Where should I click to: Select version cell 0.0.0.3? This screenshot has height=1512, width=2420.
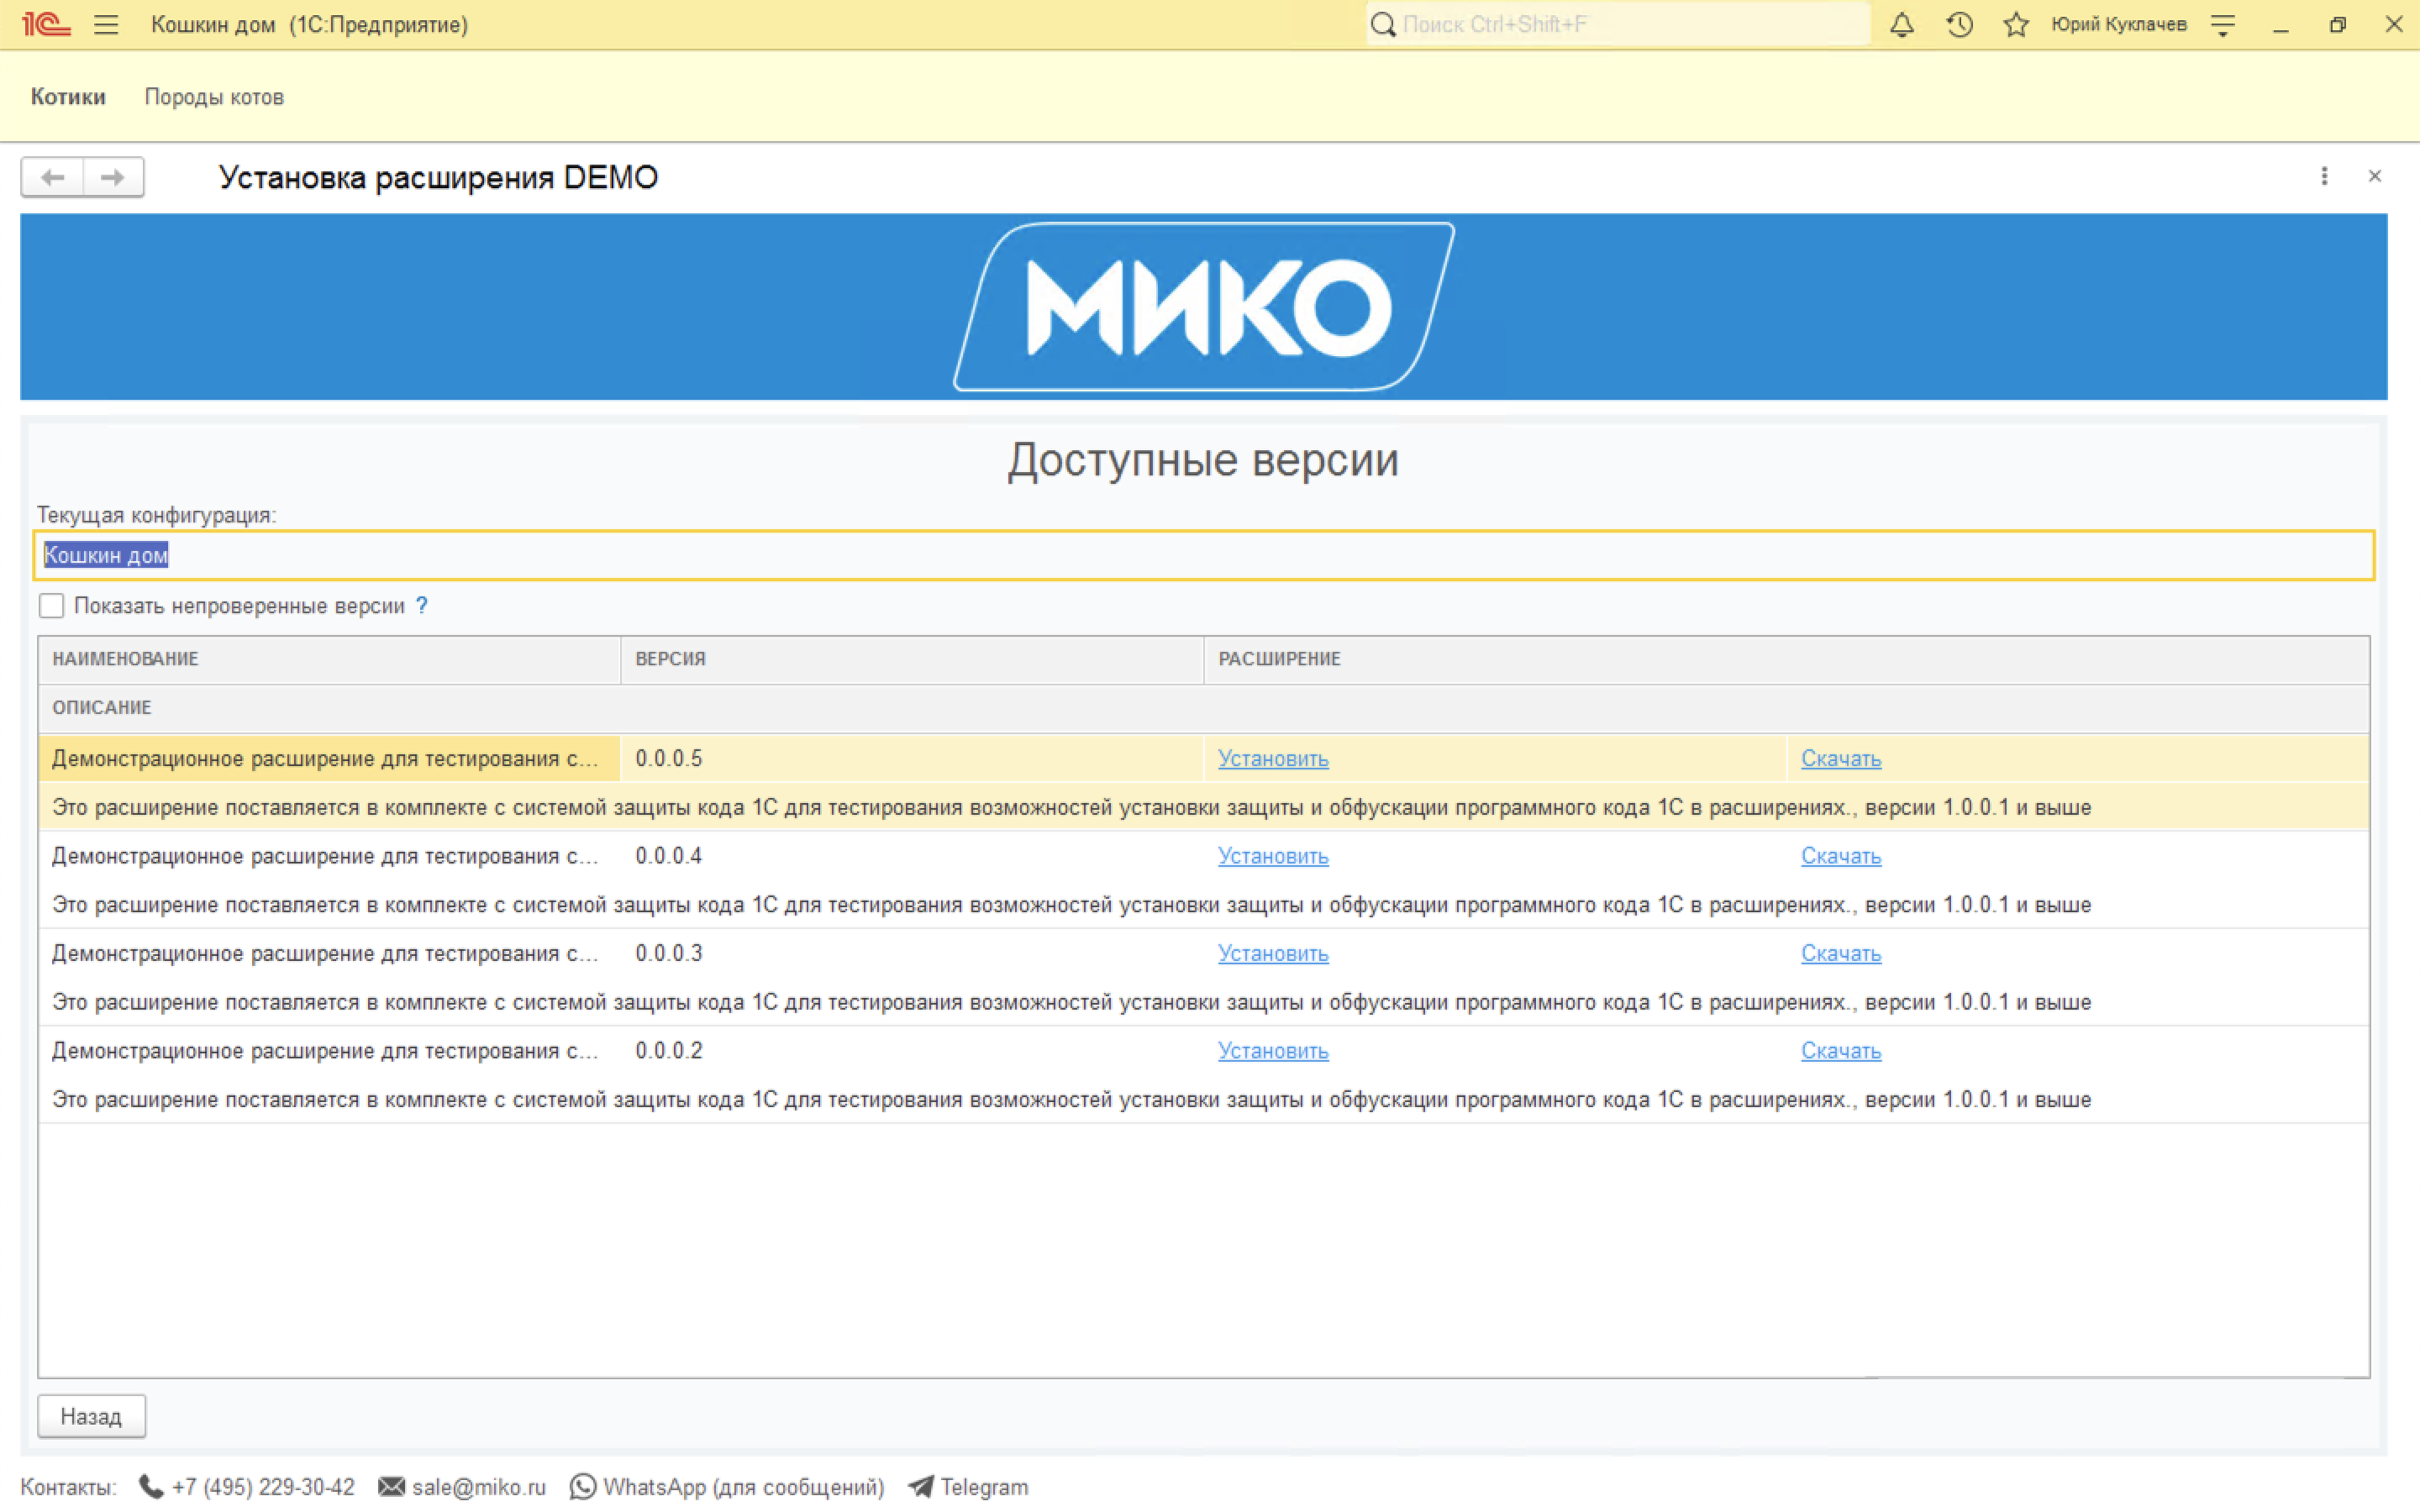pyautogui.click(x=911, y=954)
